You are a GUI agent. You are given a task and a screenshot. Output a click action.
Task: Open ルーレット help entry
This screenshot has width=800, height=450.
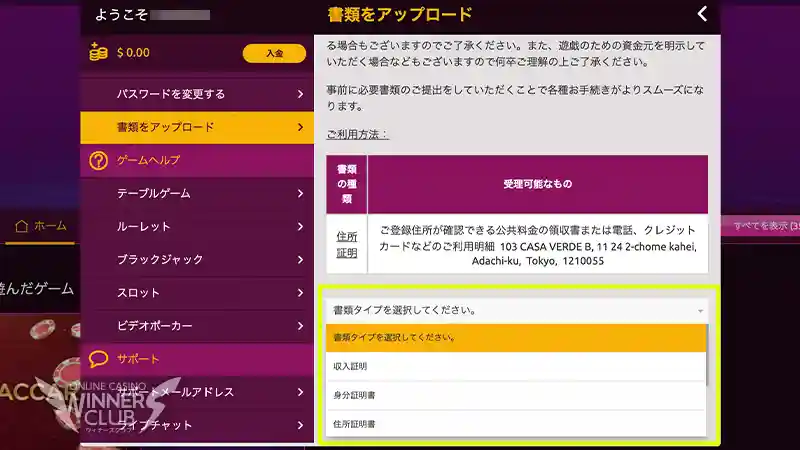197,227
